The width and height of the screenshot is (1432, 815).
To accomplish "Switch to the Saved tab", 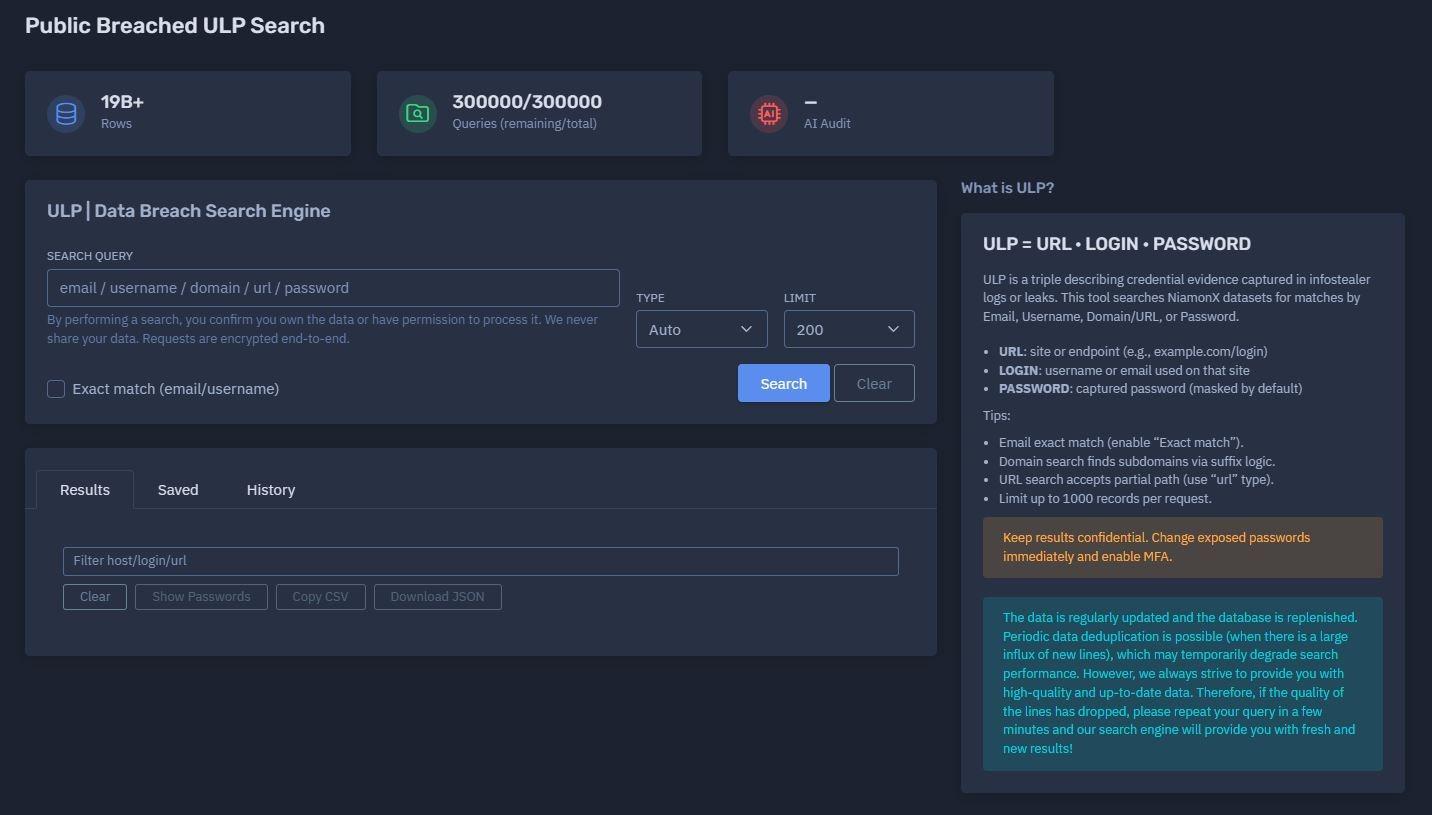I will click(178, 490).
